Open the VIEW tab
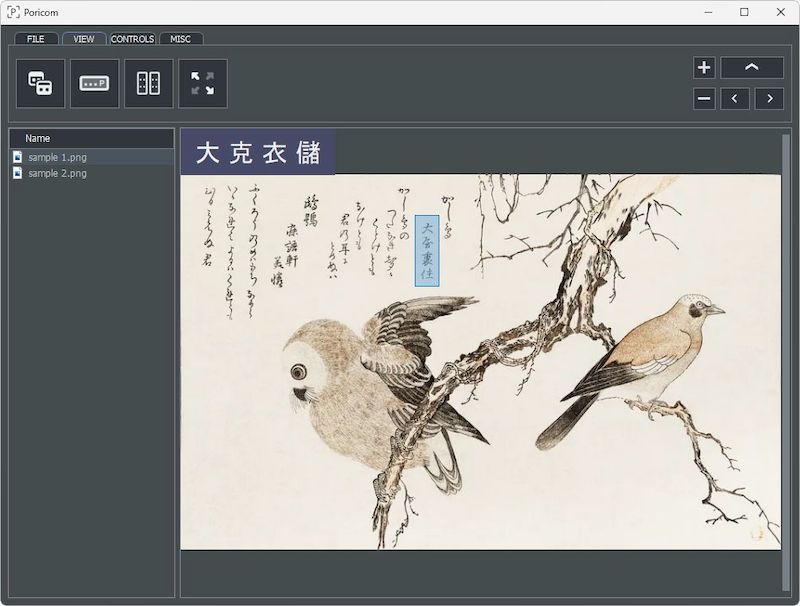The height and width of the screenshot is (606, 800). point(82,40)
